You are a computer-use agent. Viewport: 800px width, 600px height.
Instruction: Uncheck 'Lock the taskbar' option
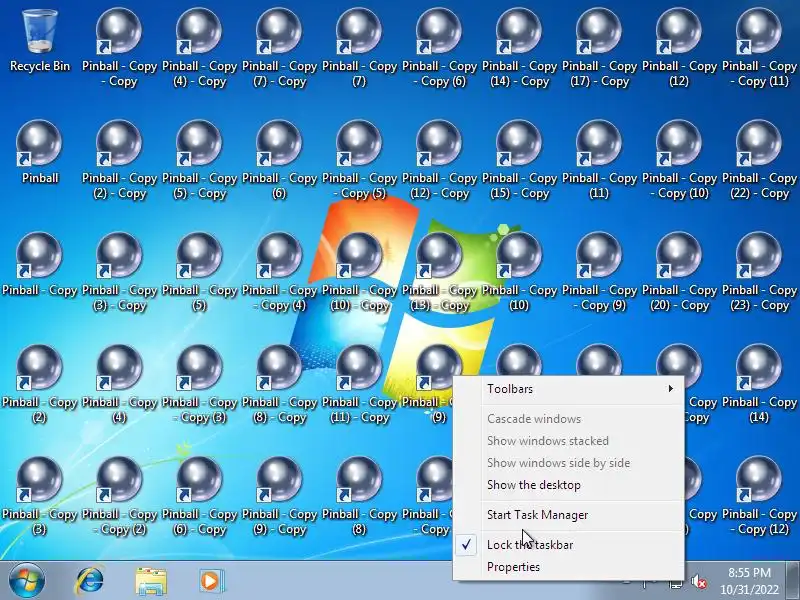[568, 545]
